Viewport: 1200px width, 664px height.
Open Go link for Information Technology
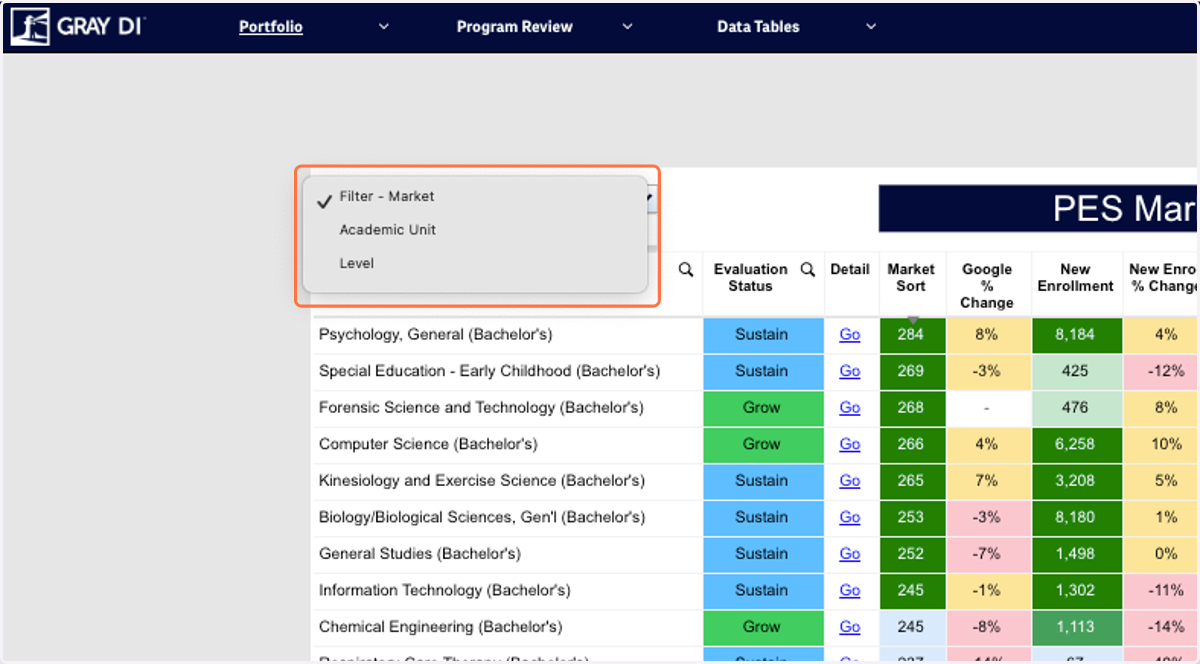point(850,590)
